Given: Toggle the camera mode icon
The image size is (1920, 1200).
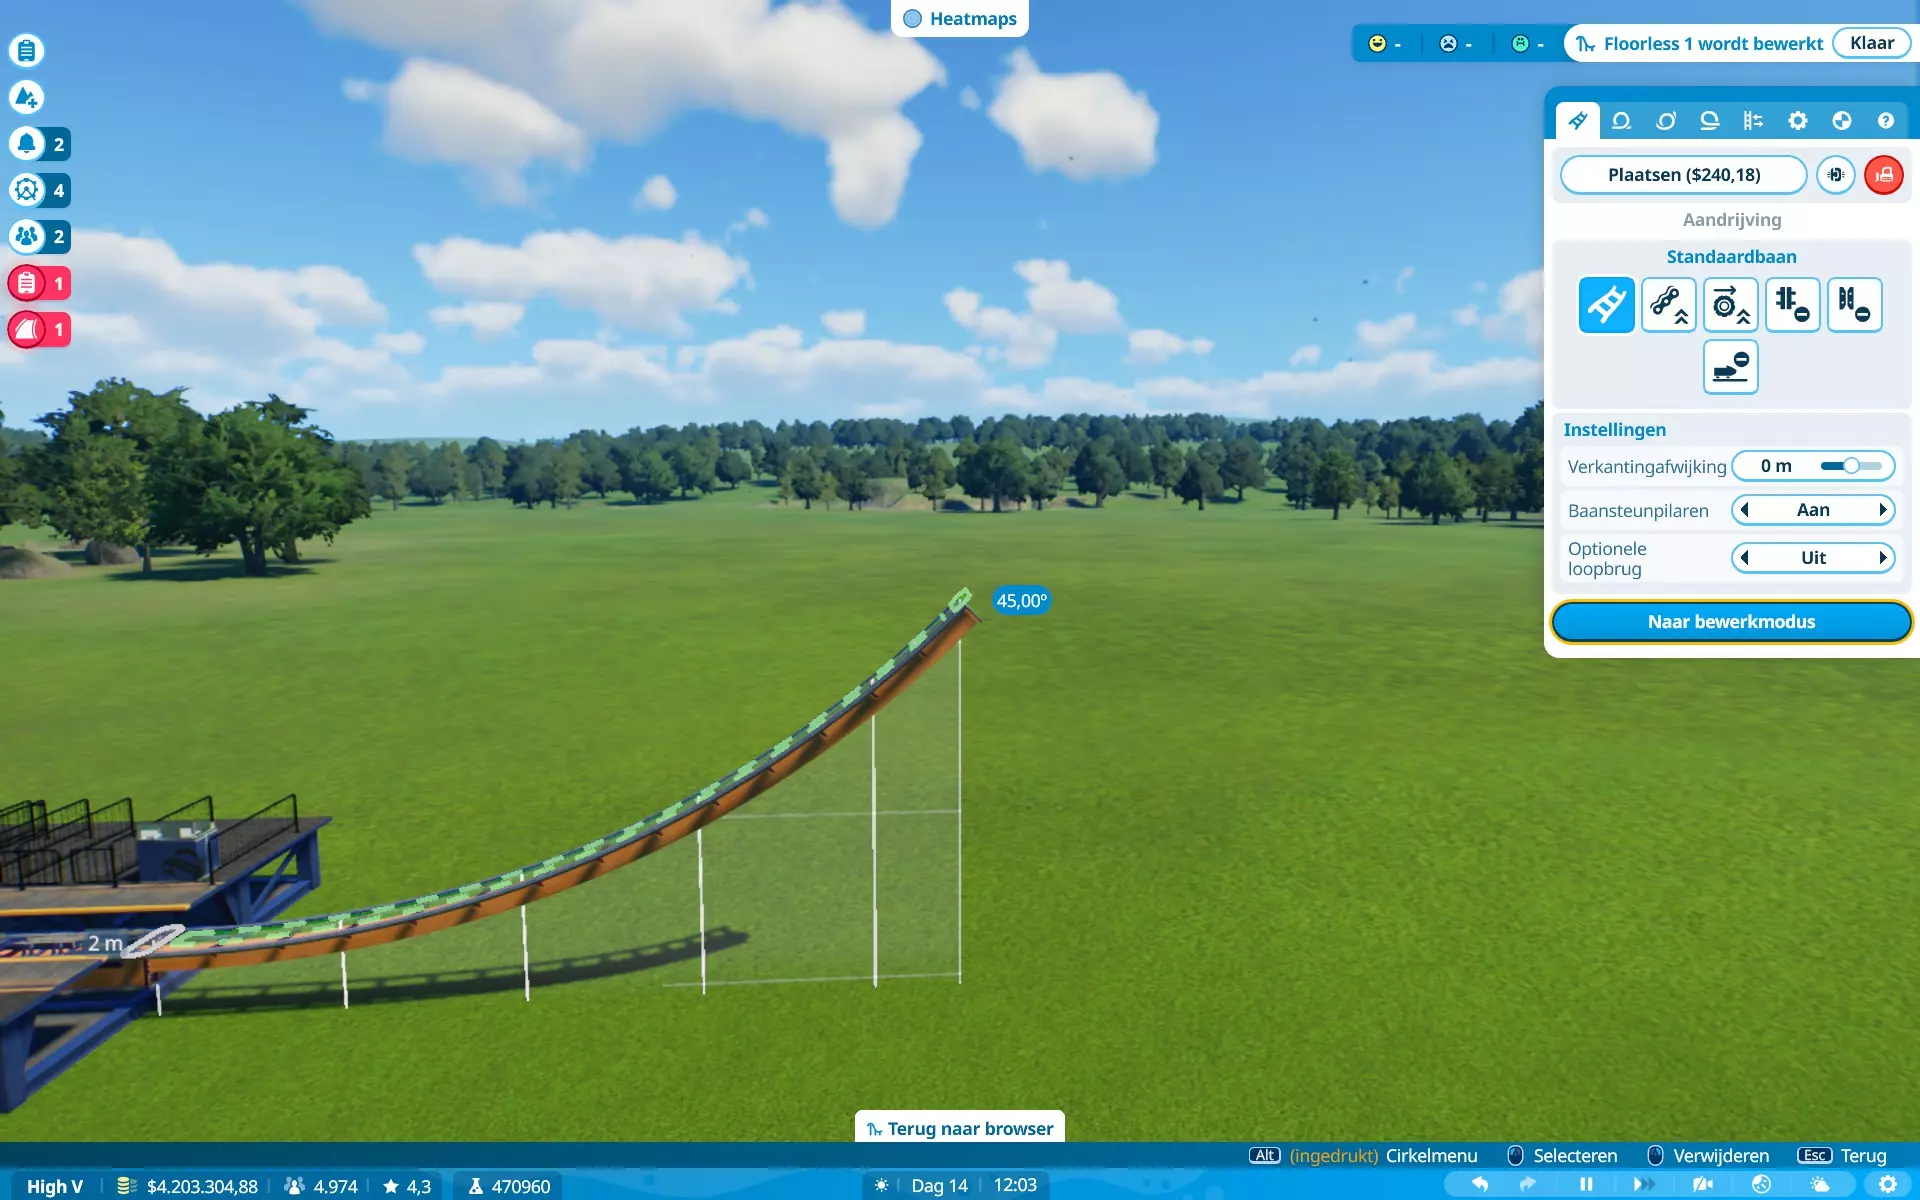Looking at the screenshot, I should (1703, 1185).
